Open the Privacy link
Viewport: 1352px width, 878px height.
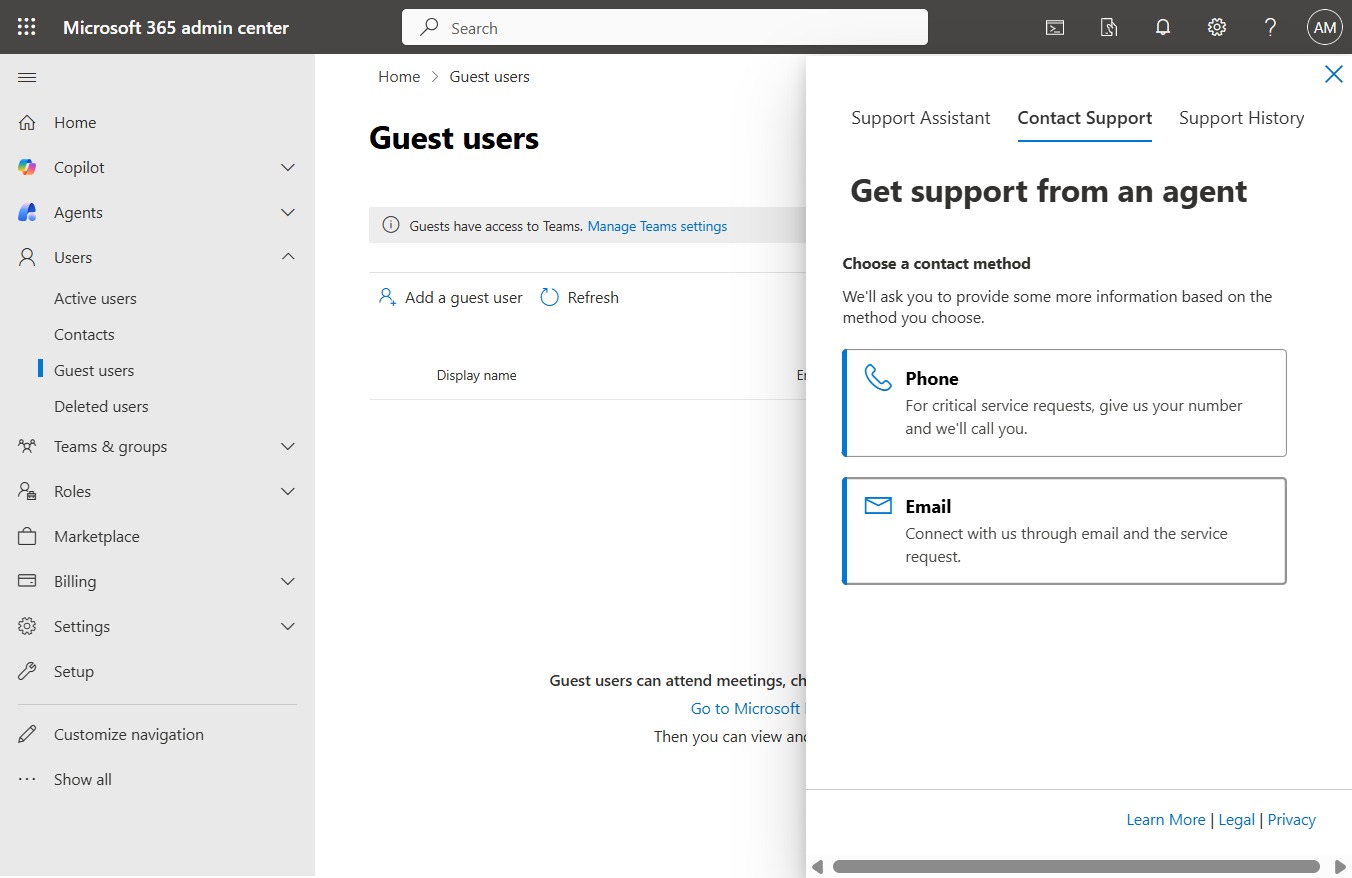coord(1292,819)
